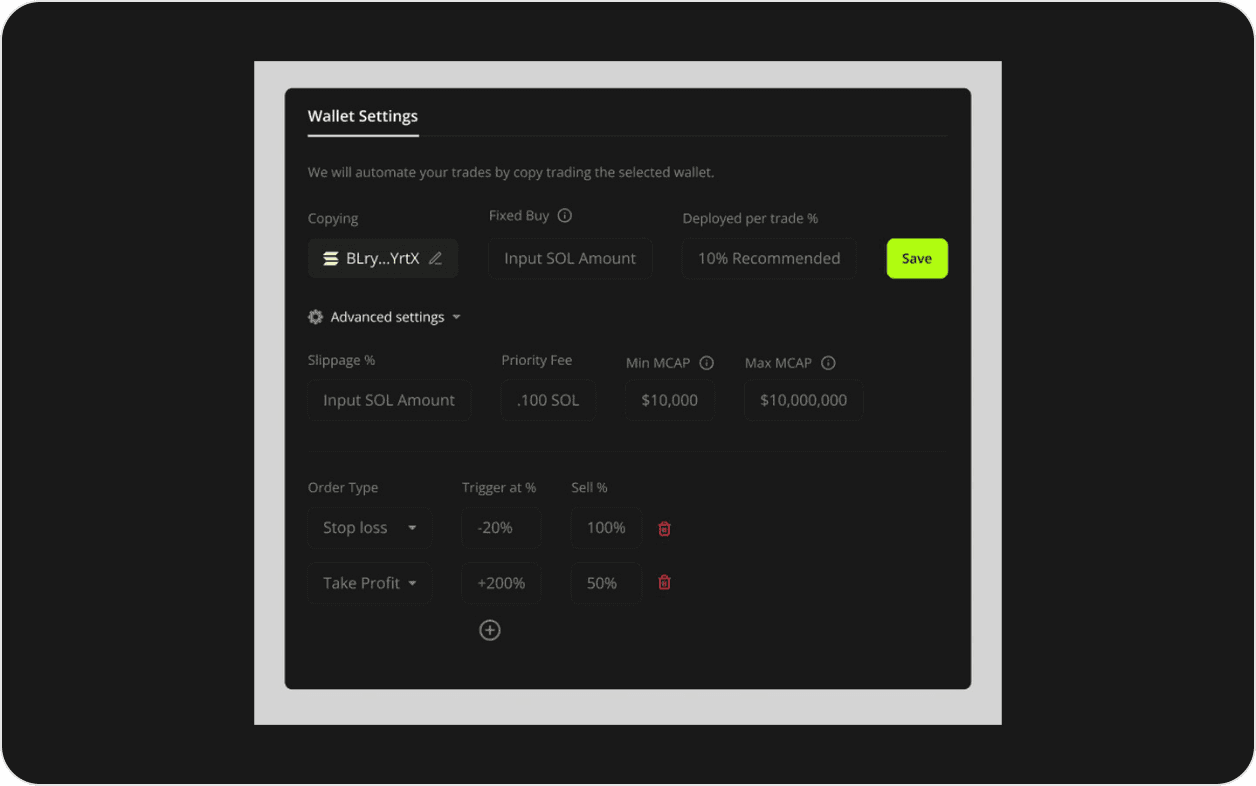This screenshot has height=786, width=1256.
Task: Focus the Priority Fee field
Action: tap(548, 400)
